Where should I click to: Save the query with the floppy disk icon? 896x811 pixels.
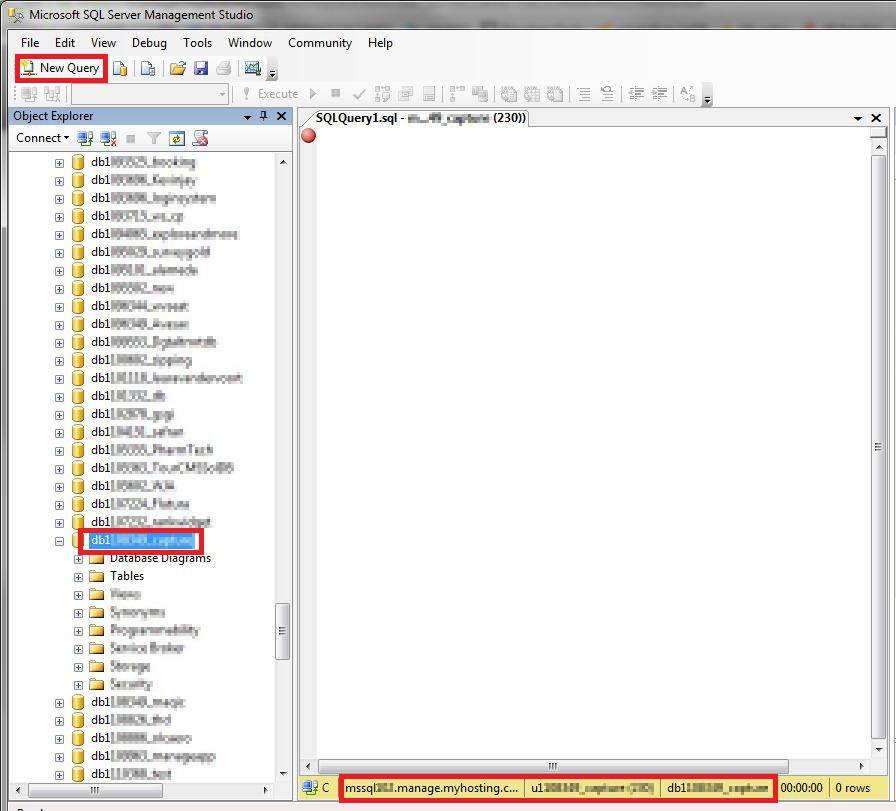(x=201, y=69)
